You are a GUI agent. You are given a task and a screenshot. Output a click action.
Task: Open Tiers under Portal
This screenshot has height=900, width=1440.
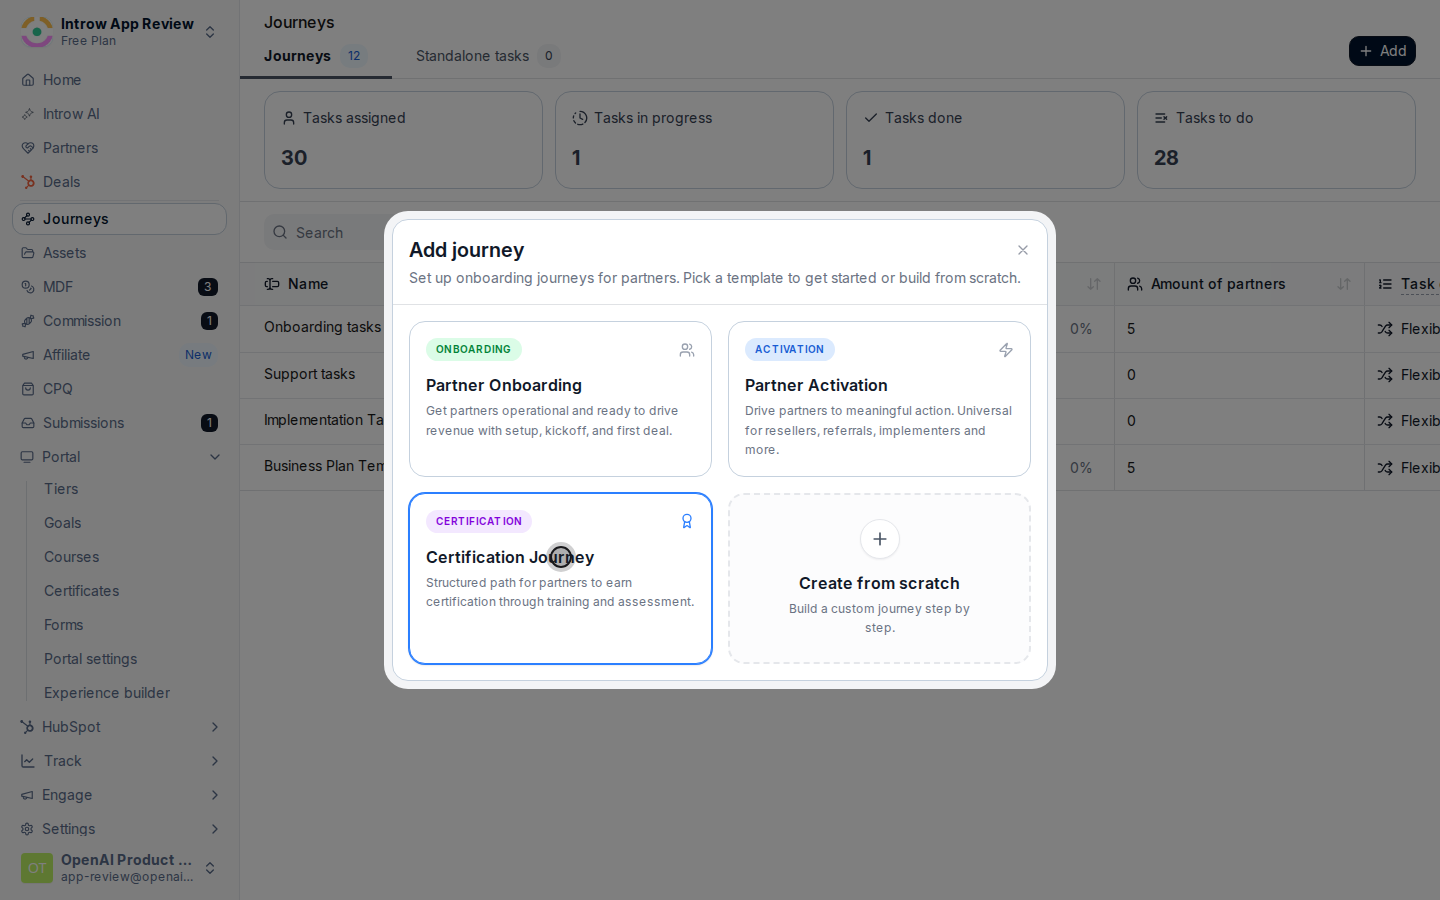tap(61, 489)
